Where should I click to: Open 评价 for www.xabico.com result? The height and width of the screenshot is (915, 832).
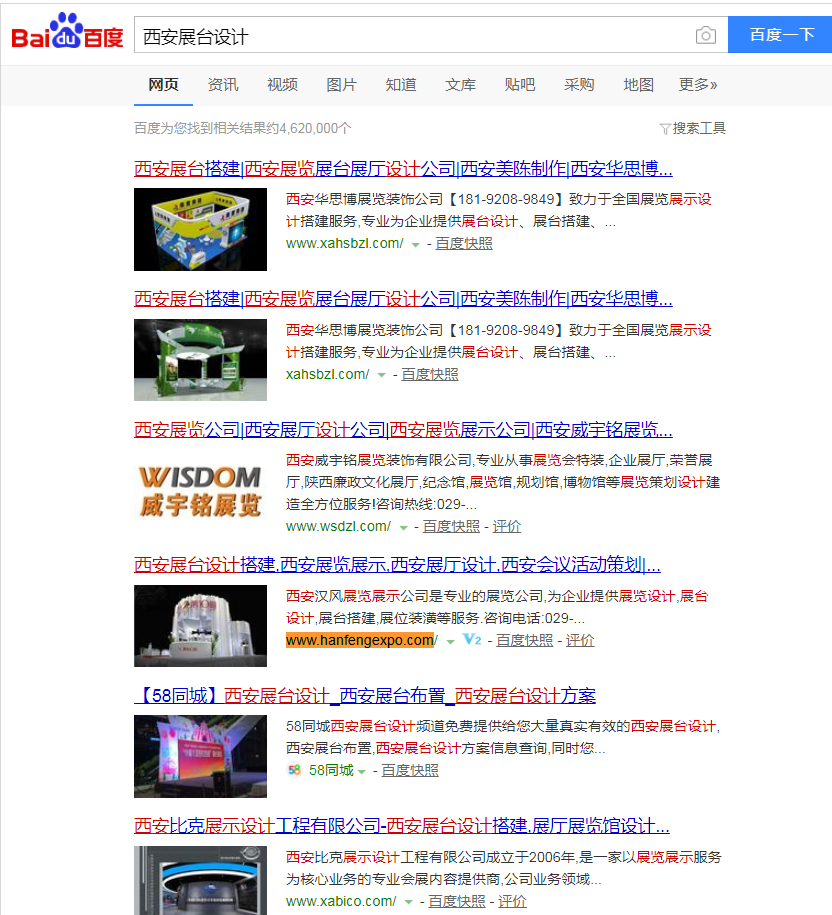coord(512,901)
